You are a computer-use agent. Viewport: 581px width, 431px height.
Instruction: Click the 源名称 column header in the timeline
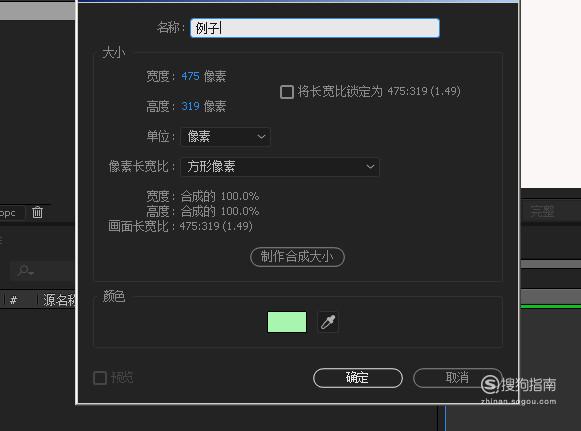(x=59, y=300)
